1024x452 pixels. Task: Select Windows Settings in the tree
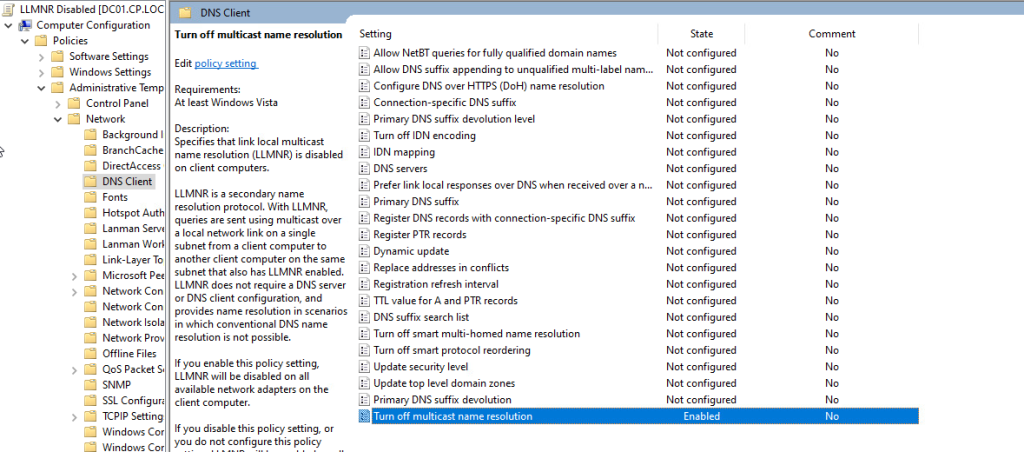[x=110, y=72]
